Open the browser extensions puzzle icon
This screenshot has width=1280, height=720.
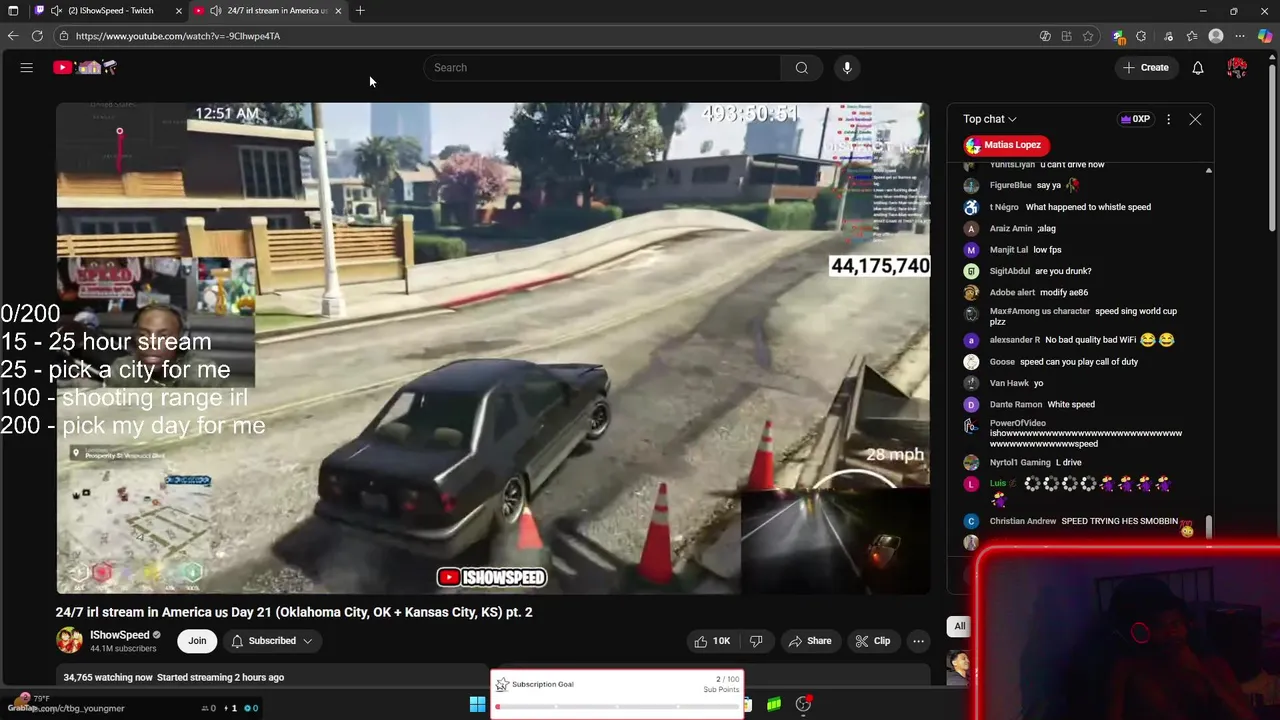pyautogui.click(x=1141, y=36)
